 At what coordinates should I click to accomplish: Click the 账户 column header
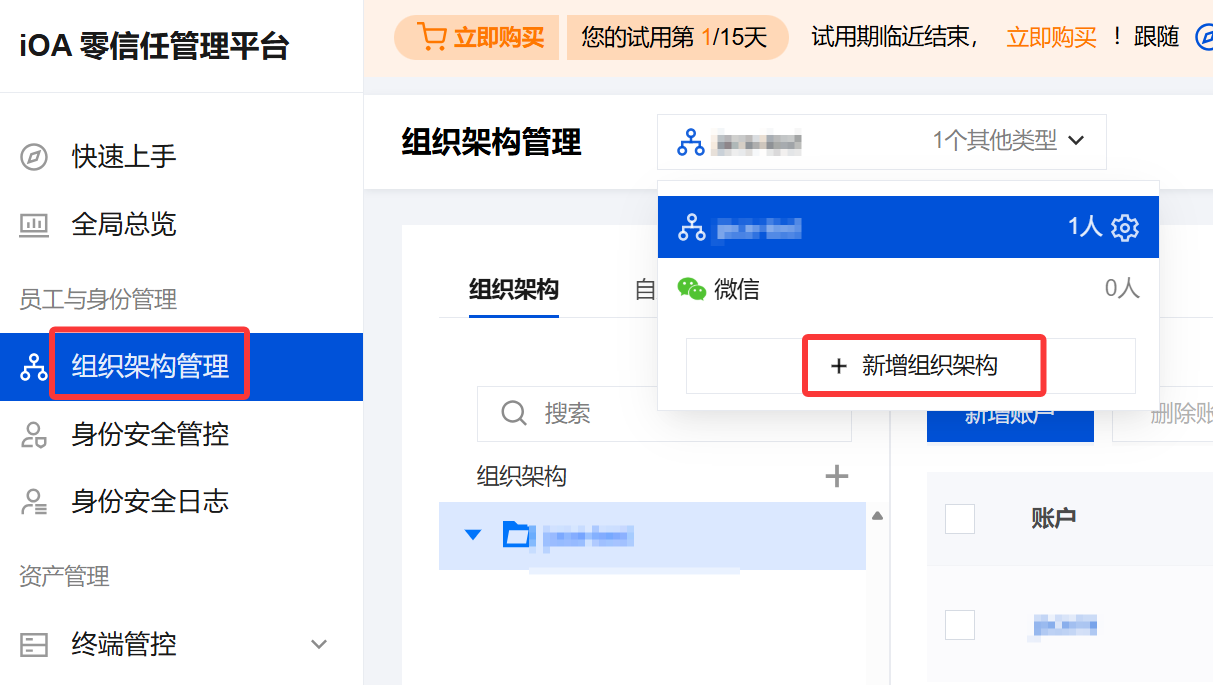click(1054, 518)
